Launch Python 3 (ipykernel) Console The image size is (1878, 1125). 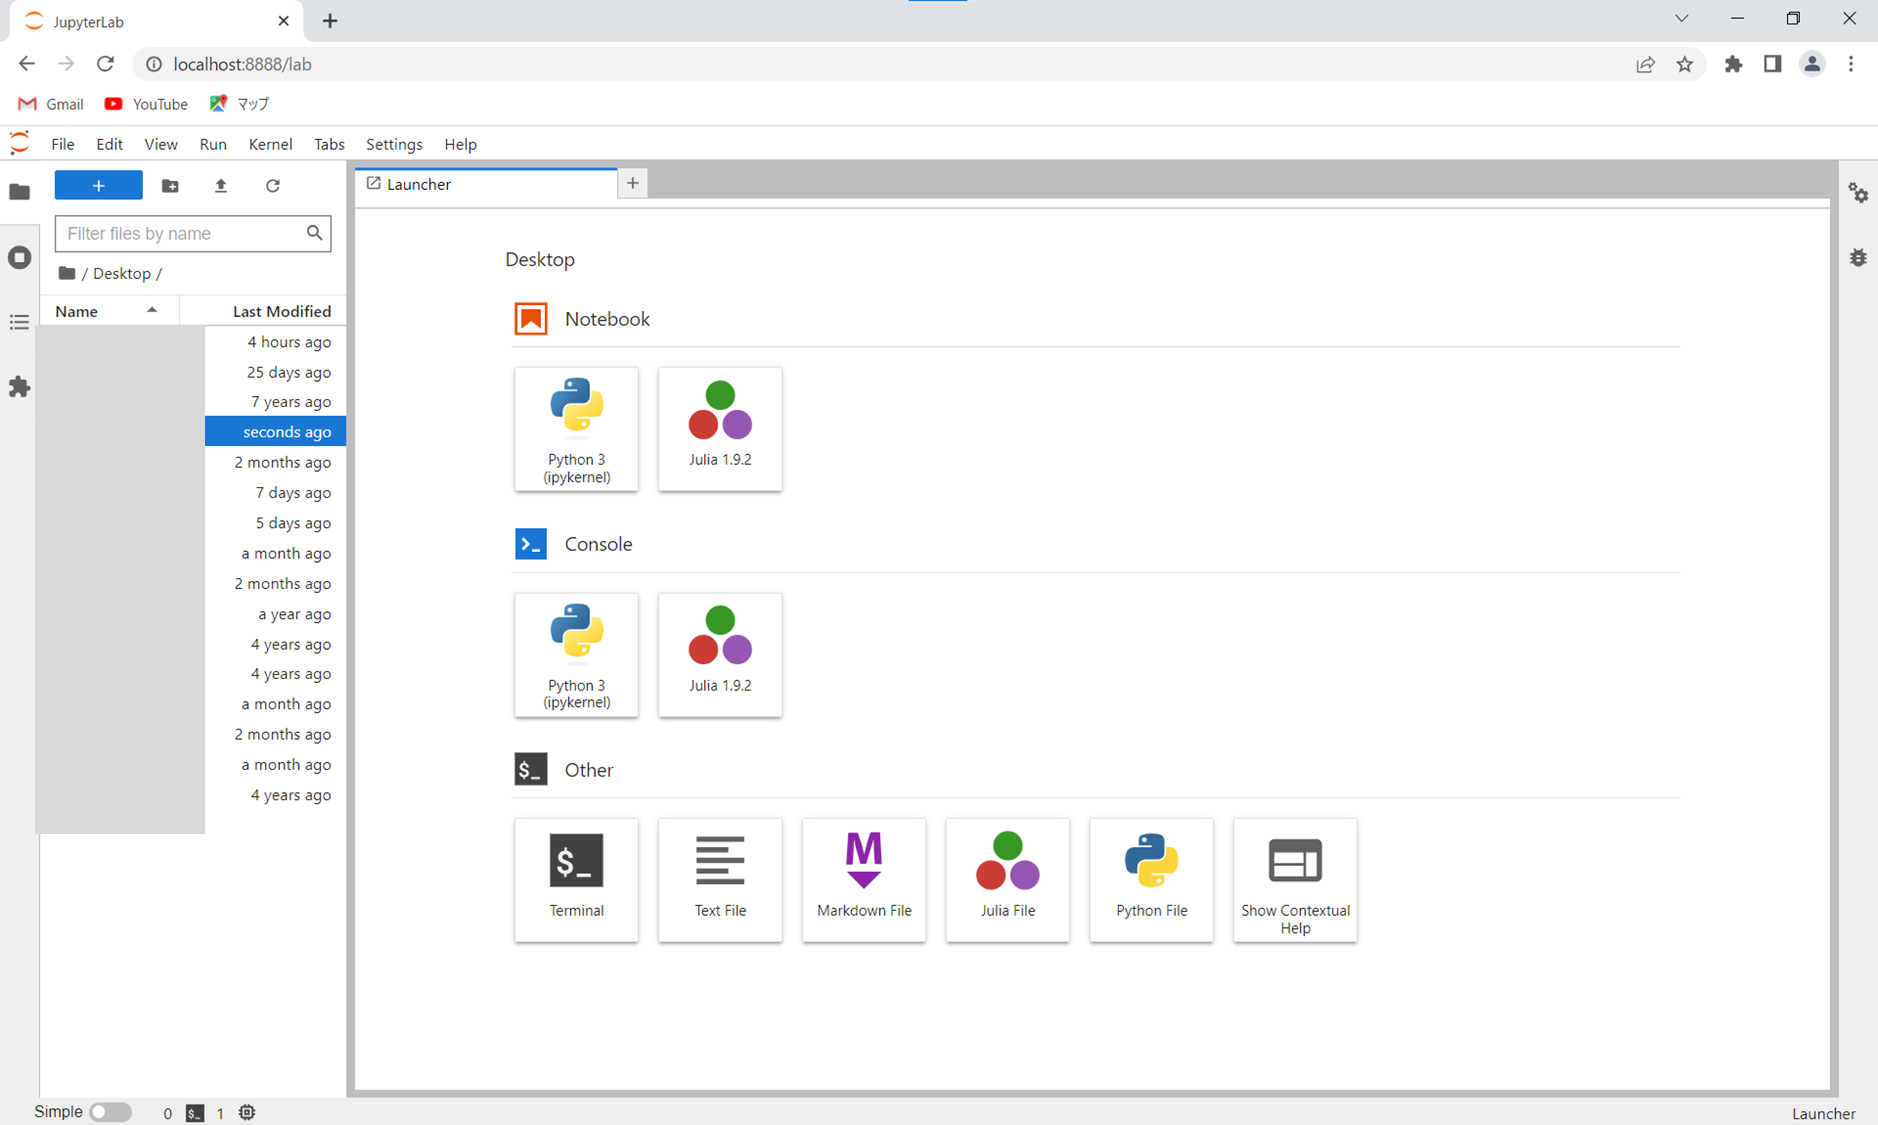pos(576,654)
